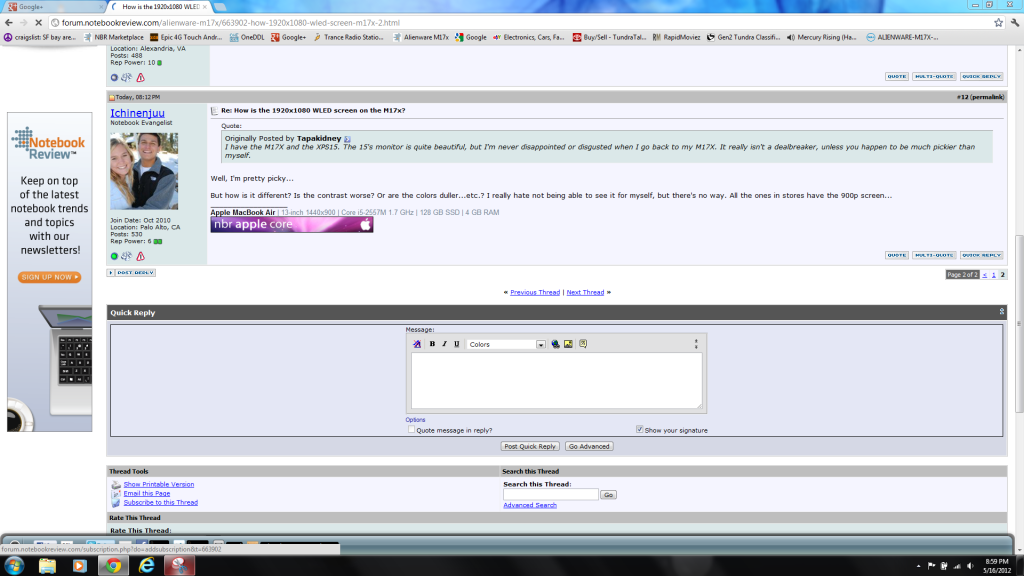Click inside the Quick Reply message box

pos(556,381)
